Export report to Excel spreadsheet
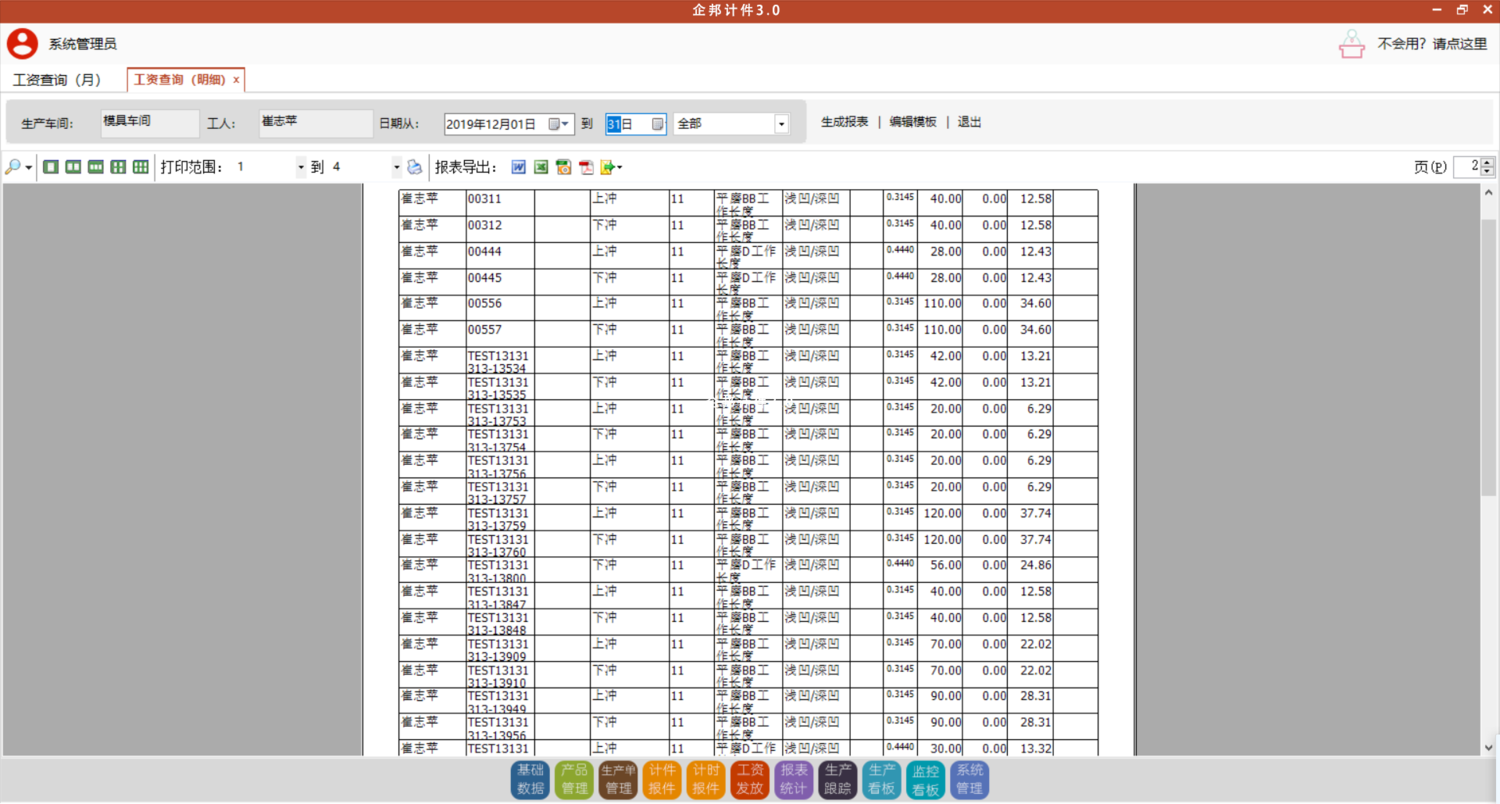The width and height of the screenshot is (1500, 804). tap(541, 167)
